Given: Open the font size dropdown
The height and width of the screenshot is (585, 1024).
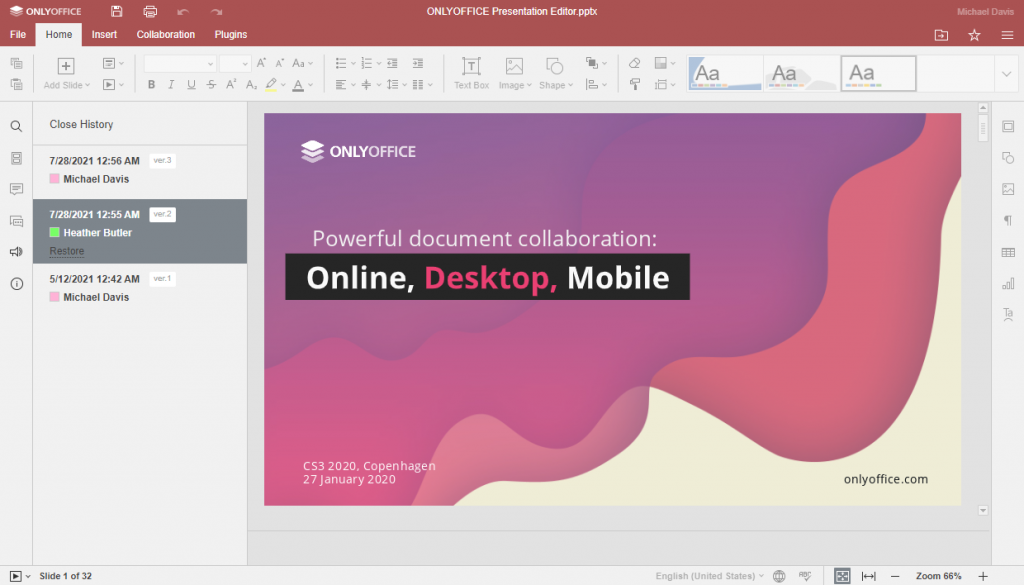Looking at the screenshot, I should pos(235,62).
